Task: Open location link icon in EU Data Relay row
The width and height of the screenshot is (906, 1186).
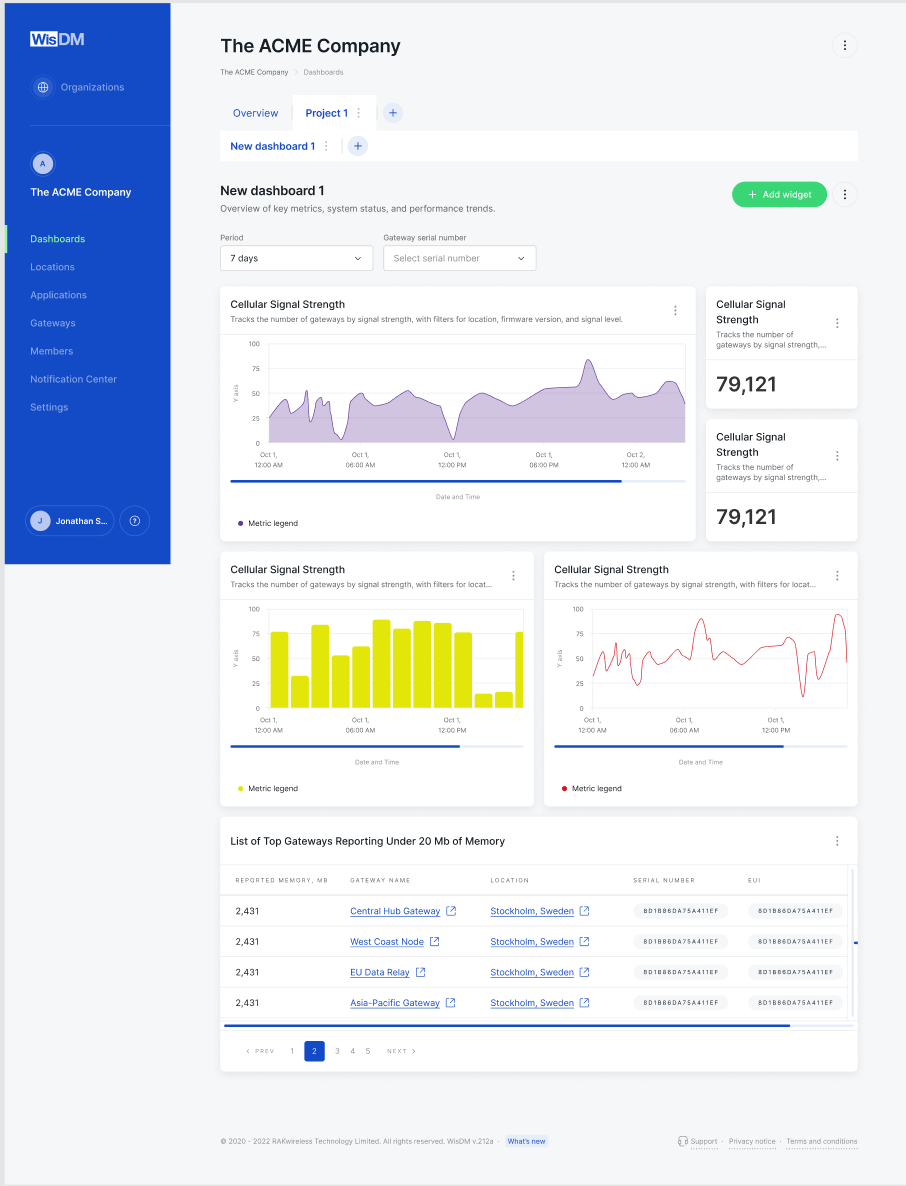Action: click(x=585, y=972)
